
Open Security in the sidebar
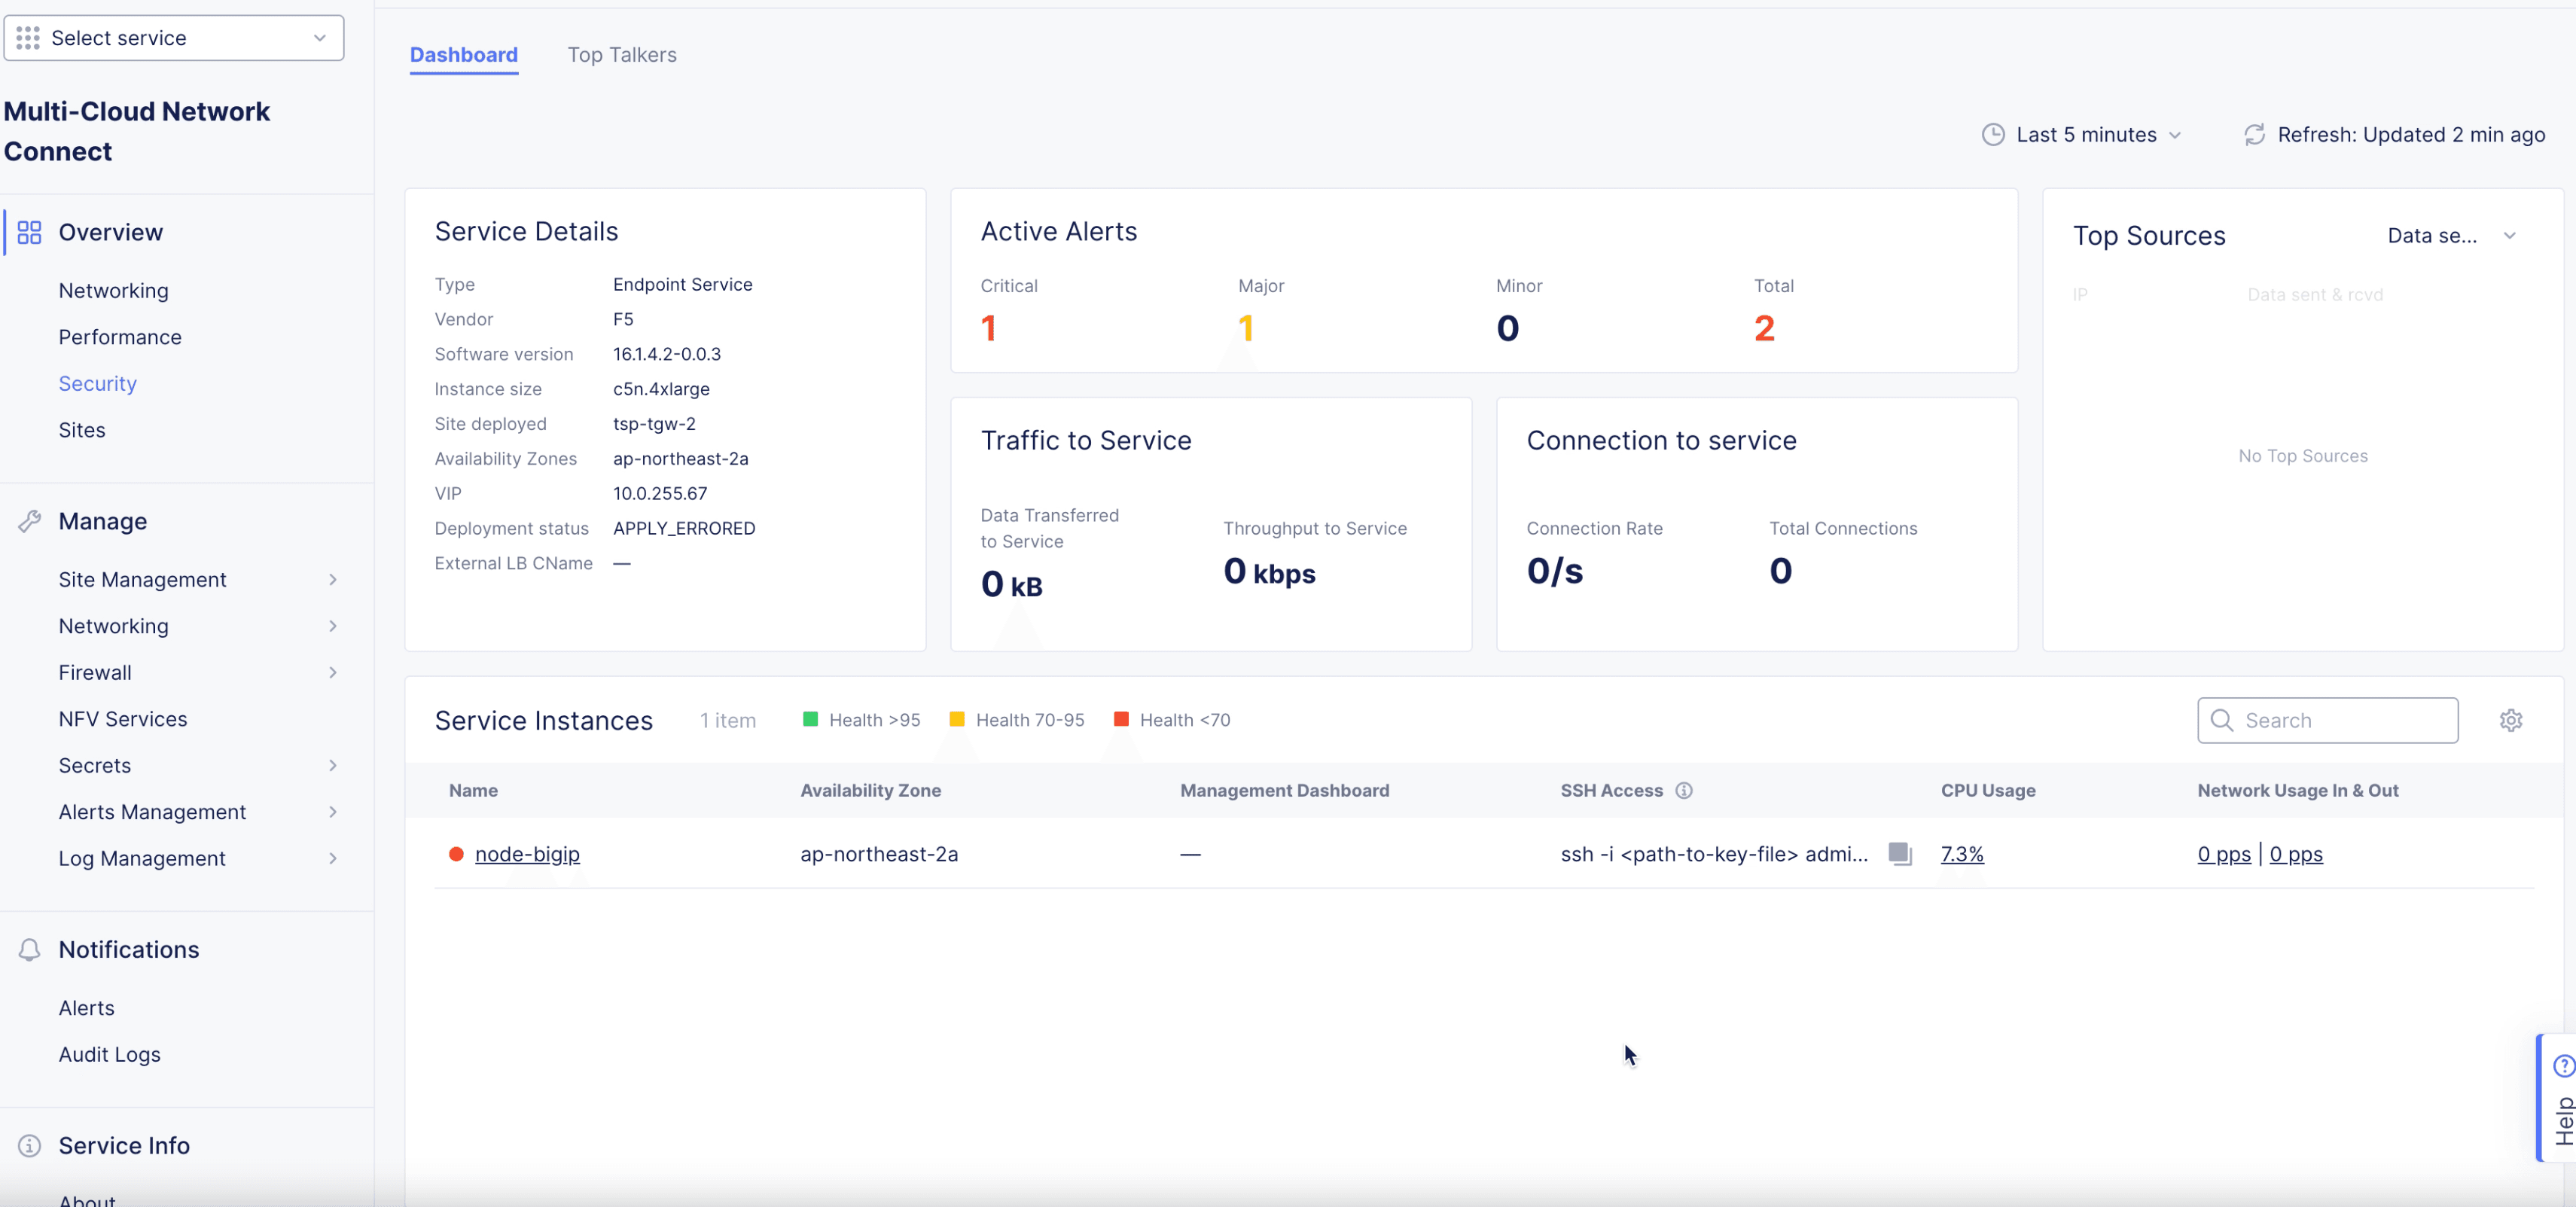[x=97, y=383]
